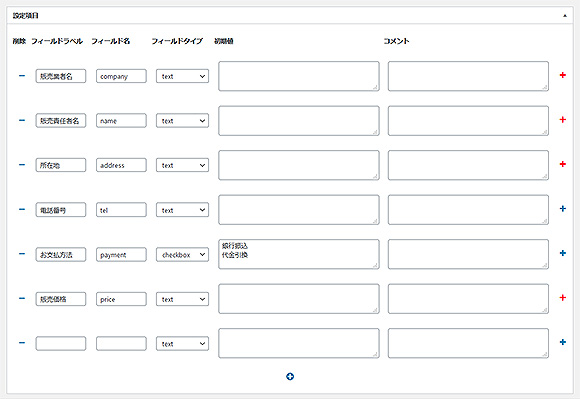
Task: Open field type dropdown for tel row
Action: (x=182, y=210)
